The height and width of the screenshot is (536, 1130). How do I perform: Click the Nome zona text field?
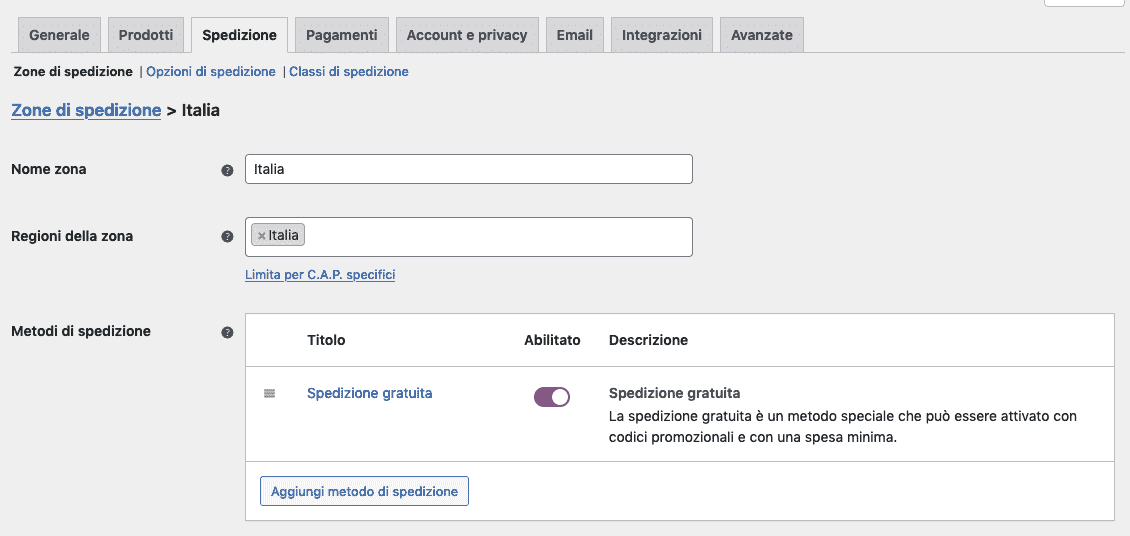468,169
